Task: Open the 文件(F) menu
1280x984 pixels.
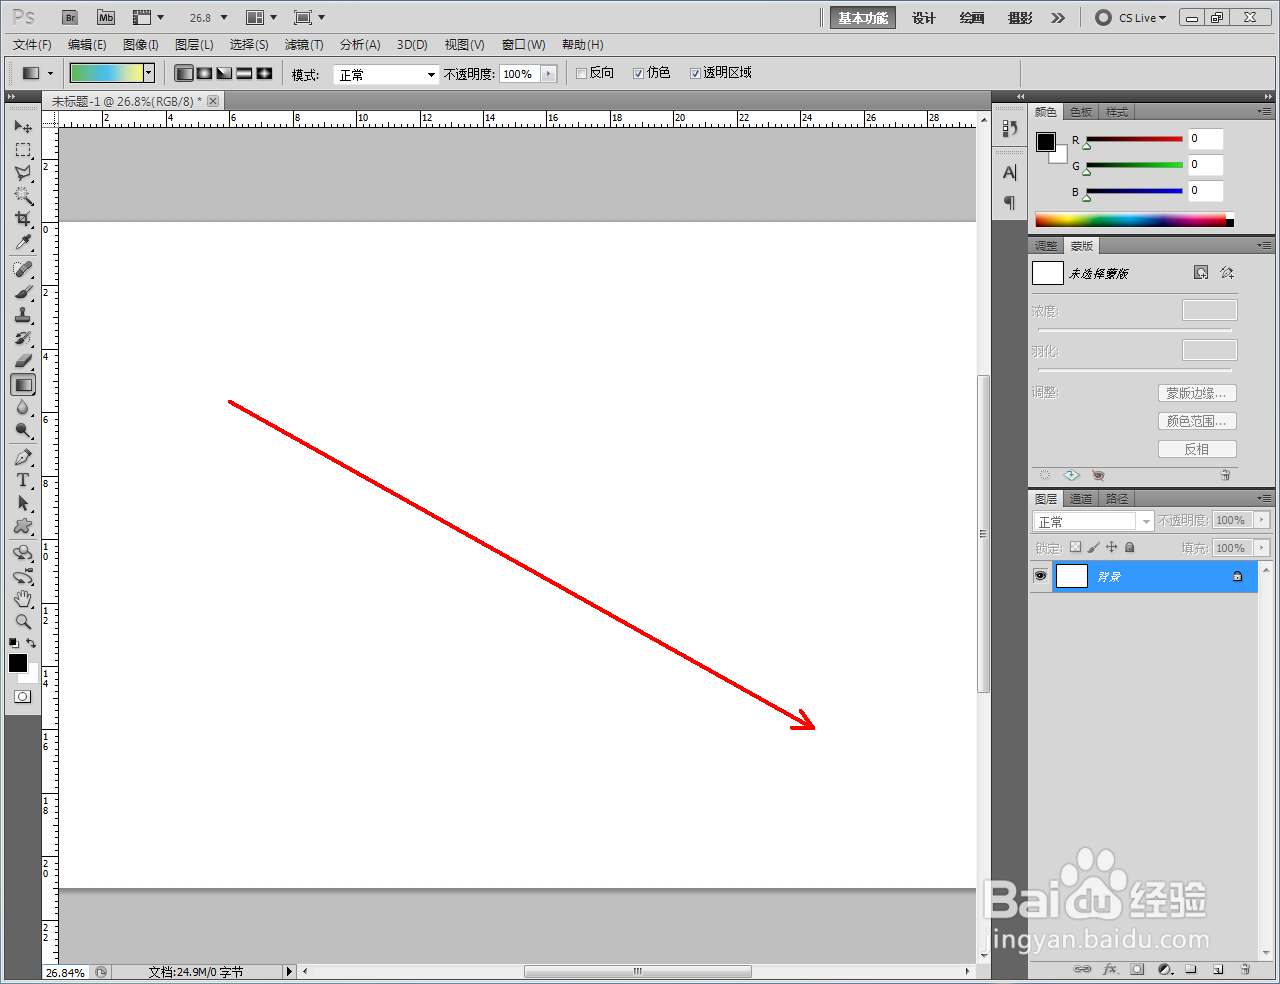Action: tap(32, 45)
